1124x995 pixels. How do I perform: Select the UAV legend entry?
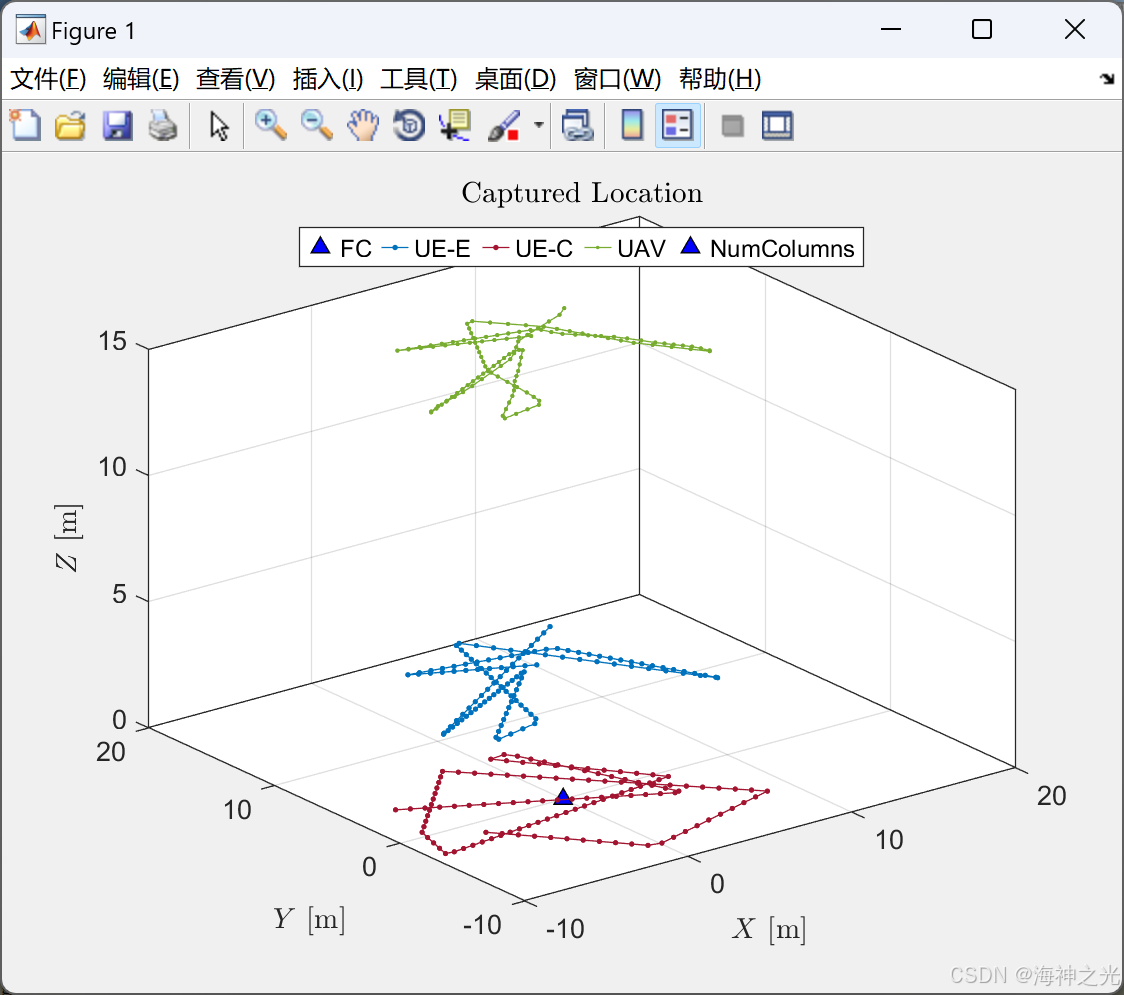[626, 248]
